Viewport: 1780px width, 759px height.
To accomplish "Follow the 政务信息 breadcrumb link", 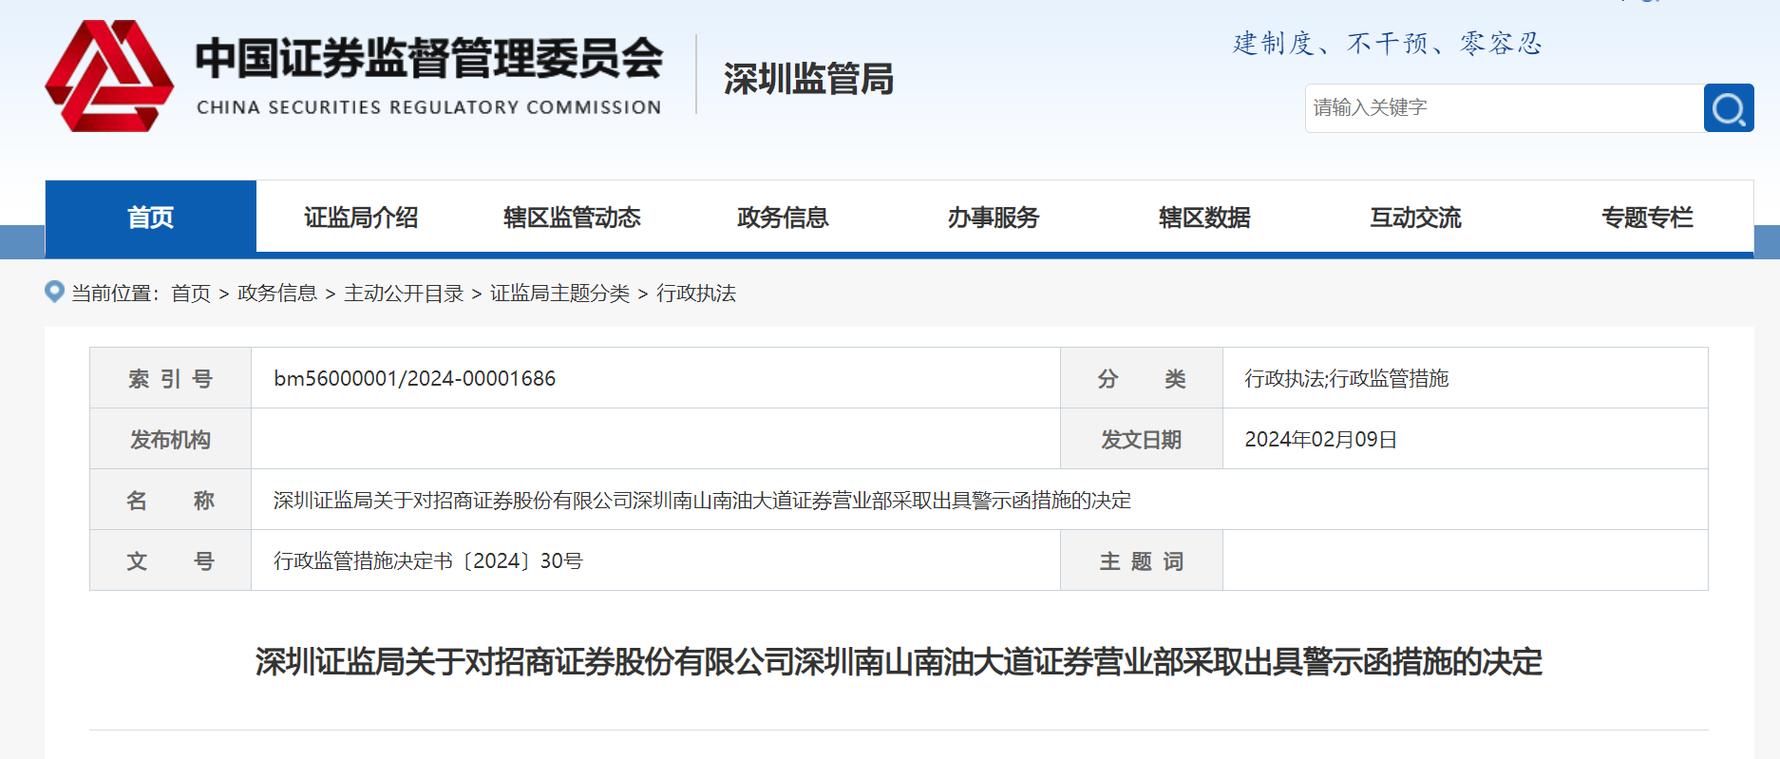I will tap(277, 293).
